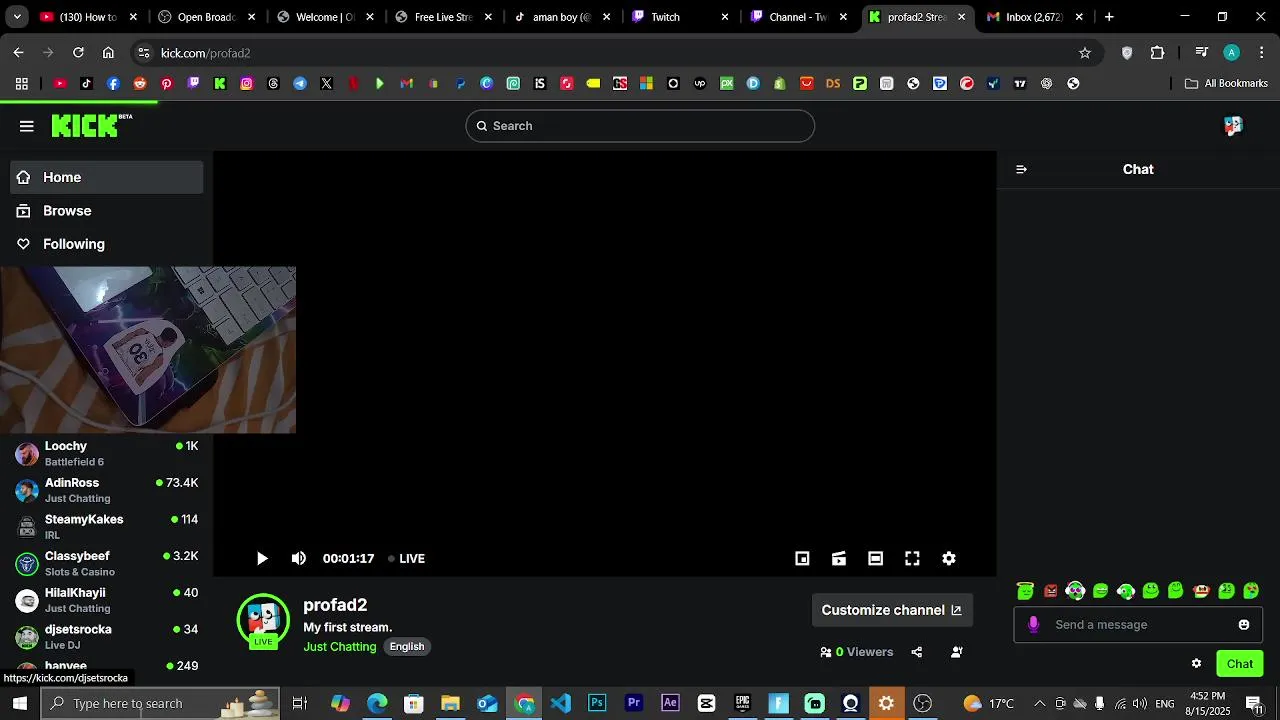Insert the angel halo green emote
The width and height of the screenshot is (1280, 720).
(x=1025, y=591)
